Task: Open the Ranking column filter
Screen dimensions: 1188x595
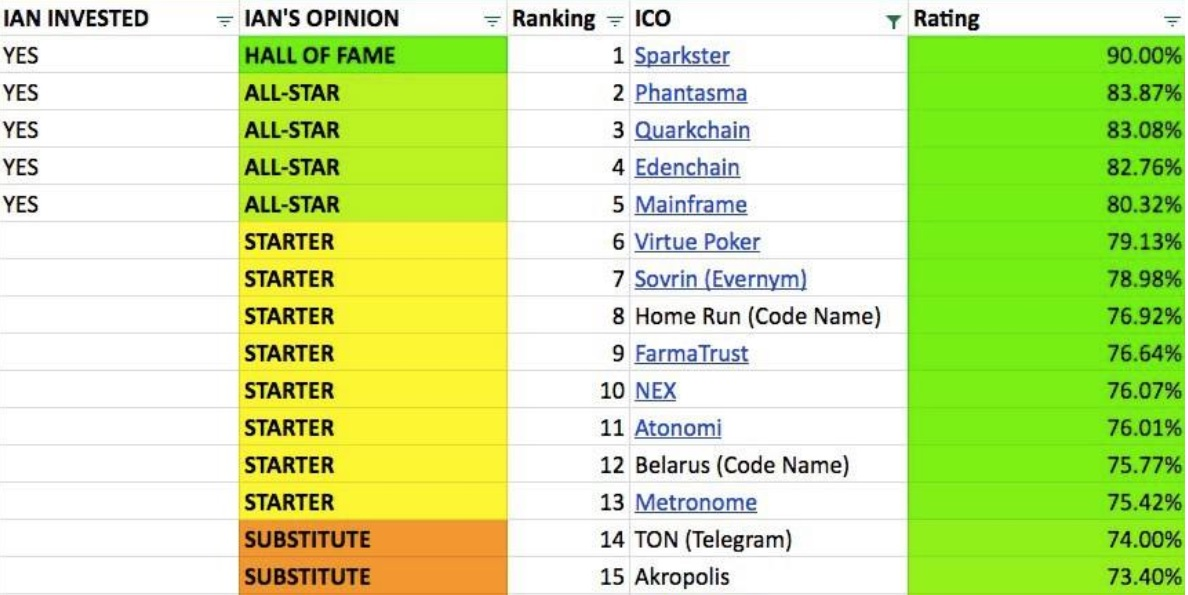Action: click(x=615, y=20)
